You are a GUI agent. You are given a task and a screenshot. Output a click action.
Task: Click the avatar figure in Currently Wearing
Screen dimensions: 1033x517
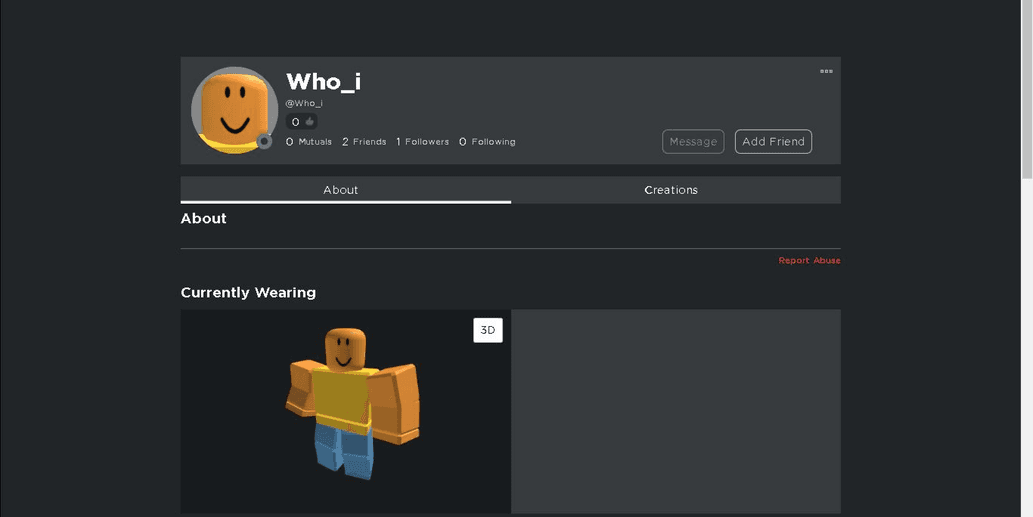point(352,403)
